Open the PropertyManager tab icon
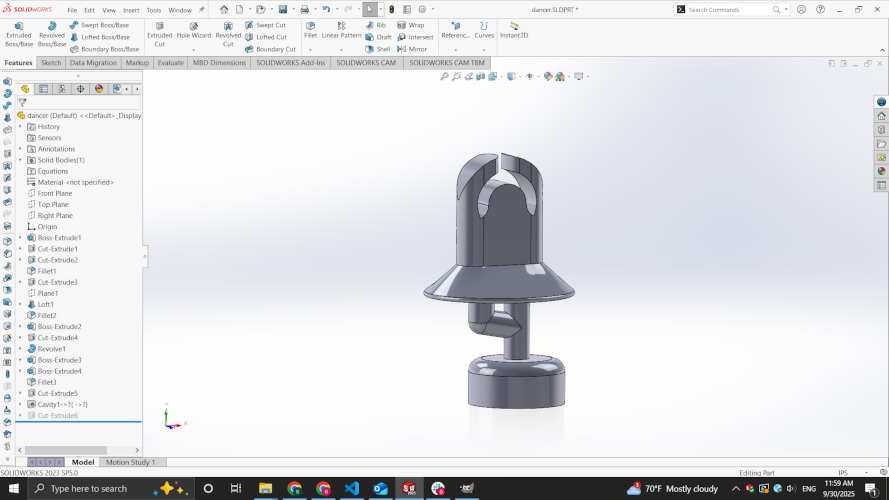Image resolution: width=889 pixels, height=500 pixels. click(x=43, y=89)
